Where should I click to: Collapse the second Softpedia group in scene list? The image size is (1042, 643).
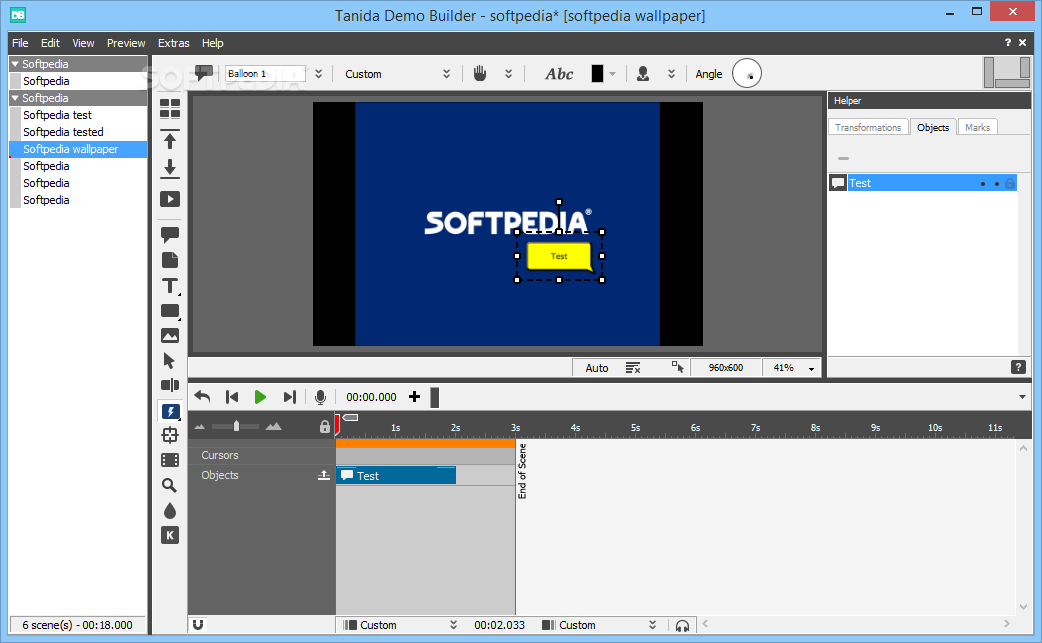[15, 98]
